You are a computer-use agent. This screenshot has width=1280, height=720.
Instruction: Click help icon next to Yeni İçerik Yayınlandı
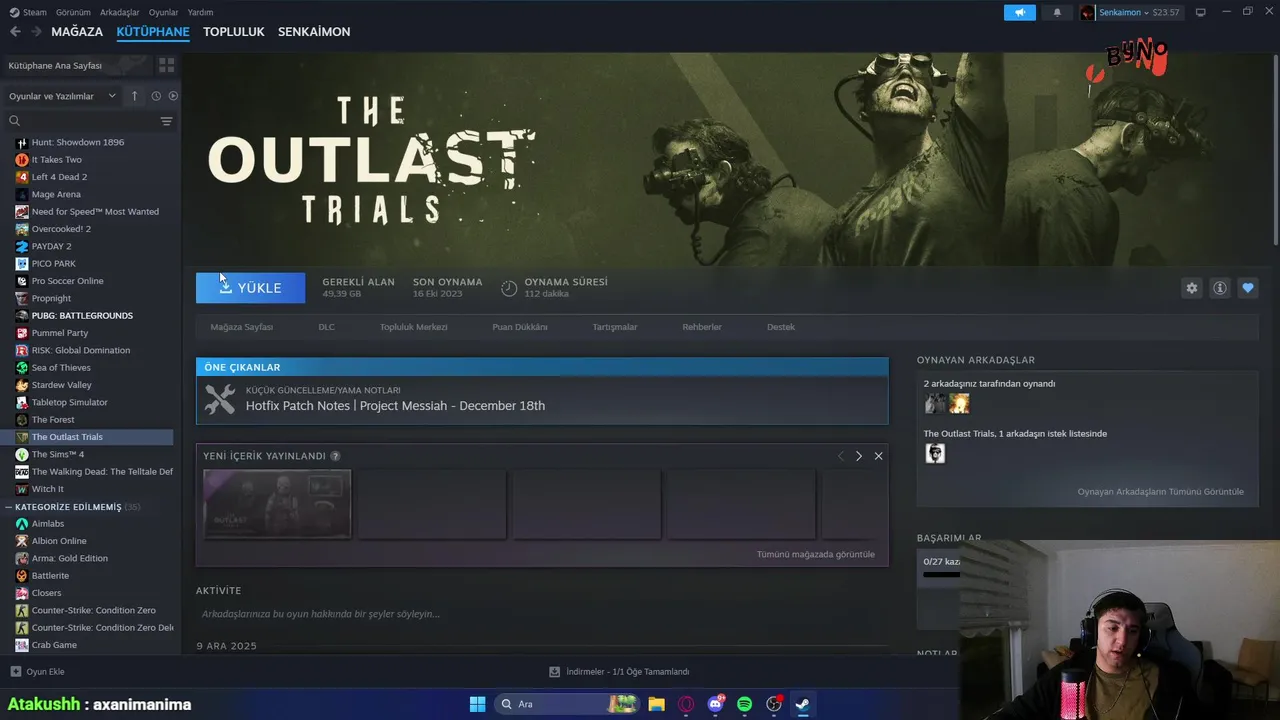tap(335, 456)
